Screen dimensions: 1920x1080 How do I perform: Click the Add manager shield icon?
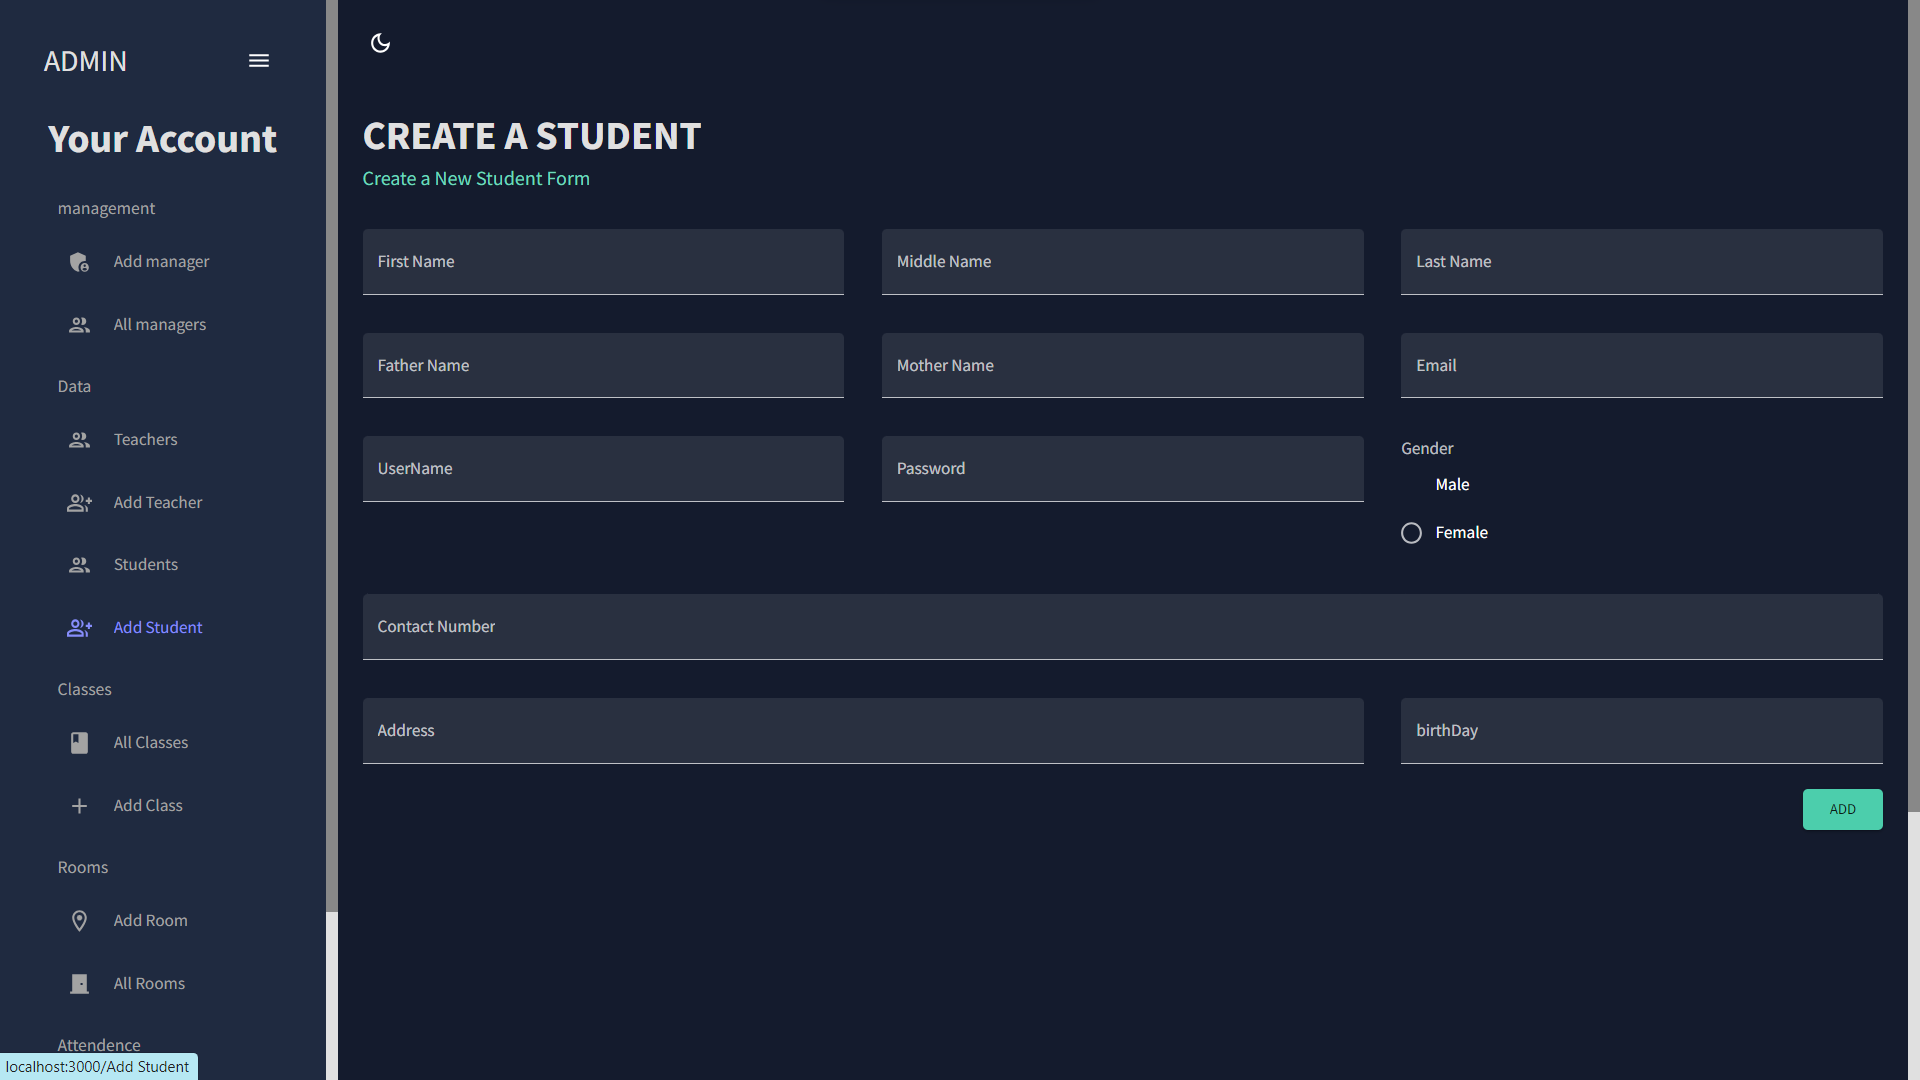pyautogui.click(x=79, y=262)
